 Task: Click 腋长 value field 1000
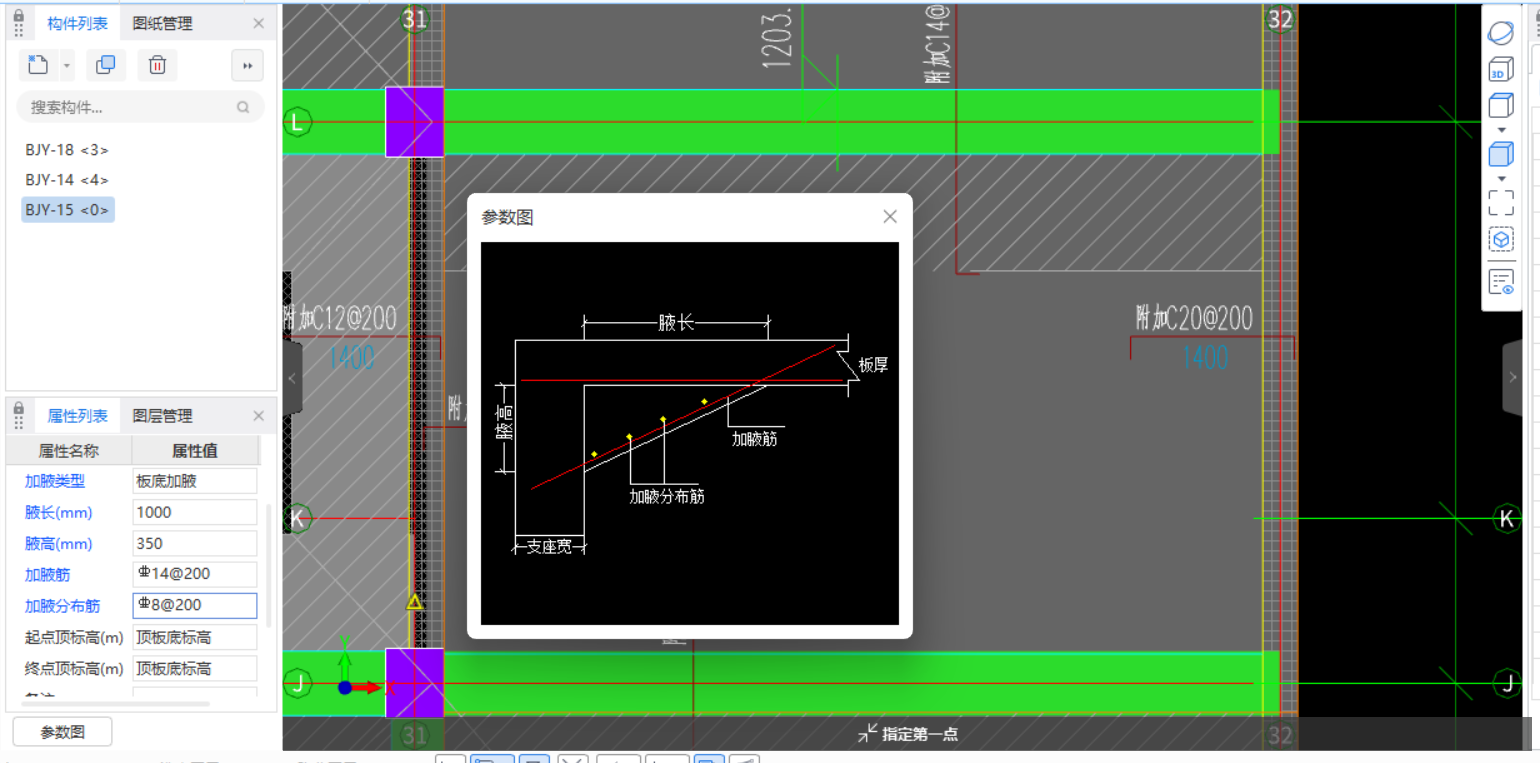tap(195, 512)
